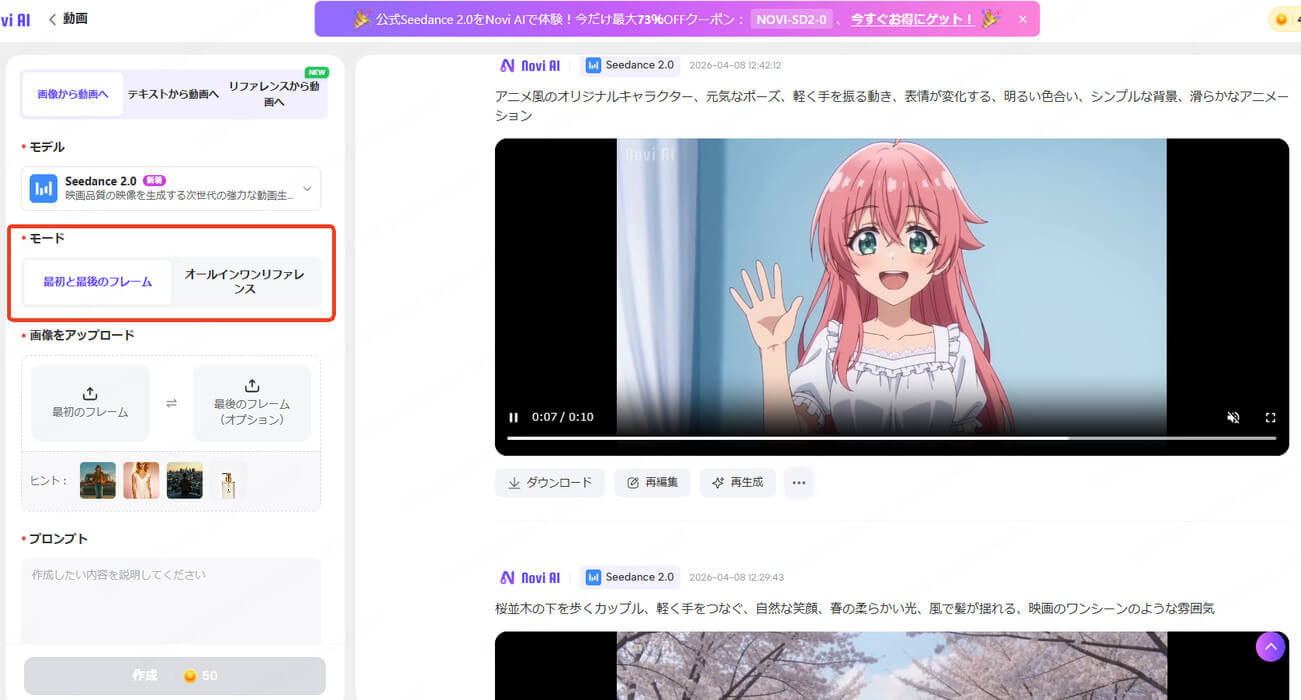Go back using the arrow beside 動画
Image resolution: width=1301 pixels, height=700 pixels.
pyautogui.click(x=52, y=19)
